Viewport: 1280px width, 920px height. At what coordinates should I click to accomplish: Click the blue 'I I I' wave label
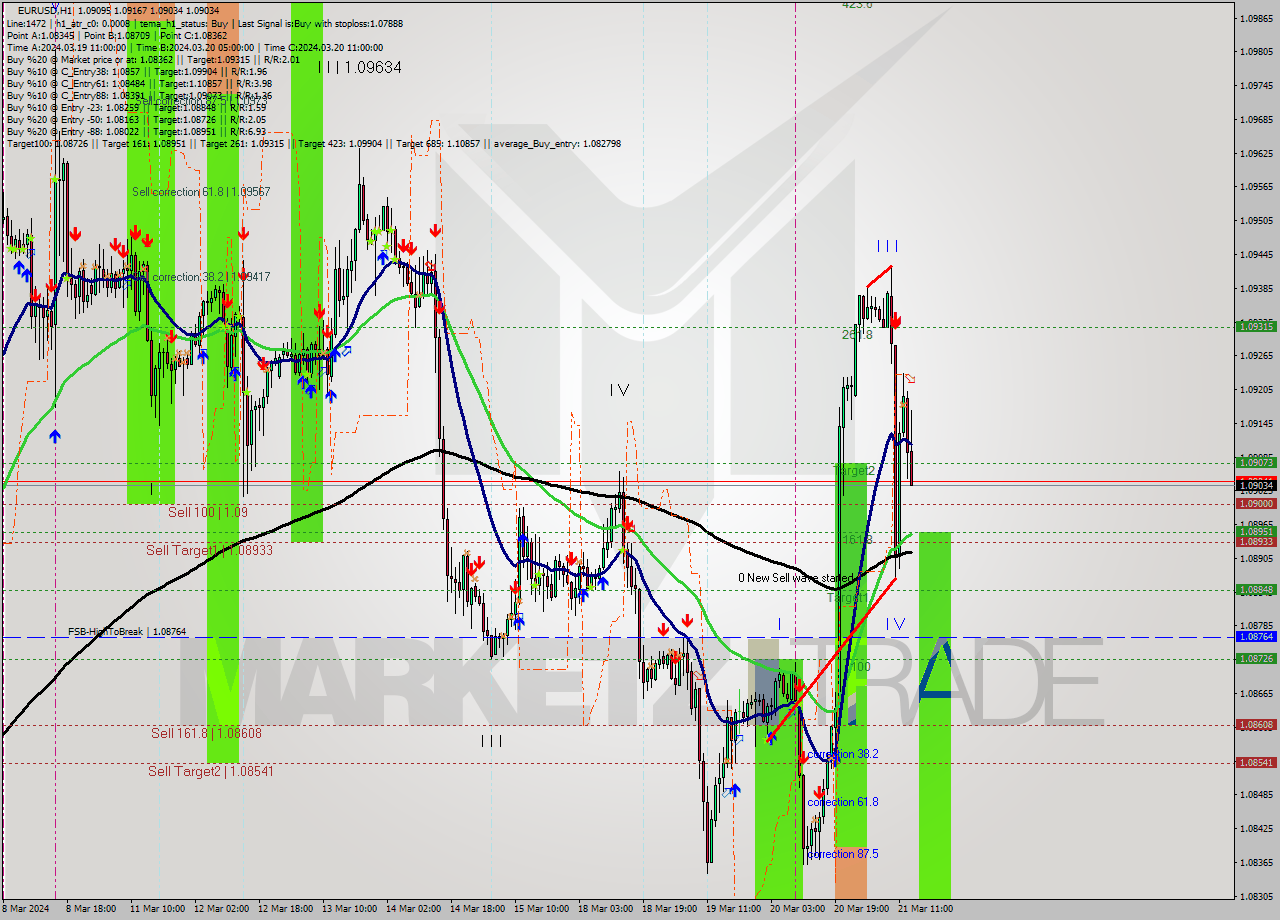(887, 246)
